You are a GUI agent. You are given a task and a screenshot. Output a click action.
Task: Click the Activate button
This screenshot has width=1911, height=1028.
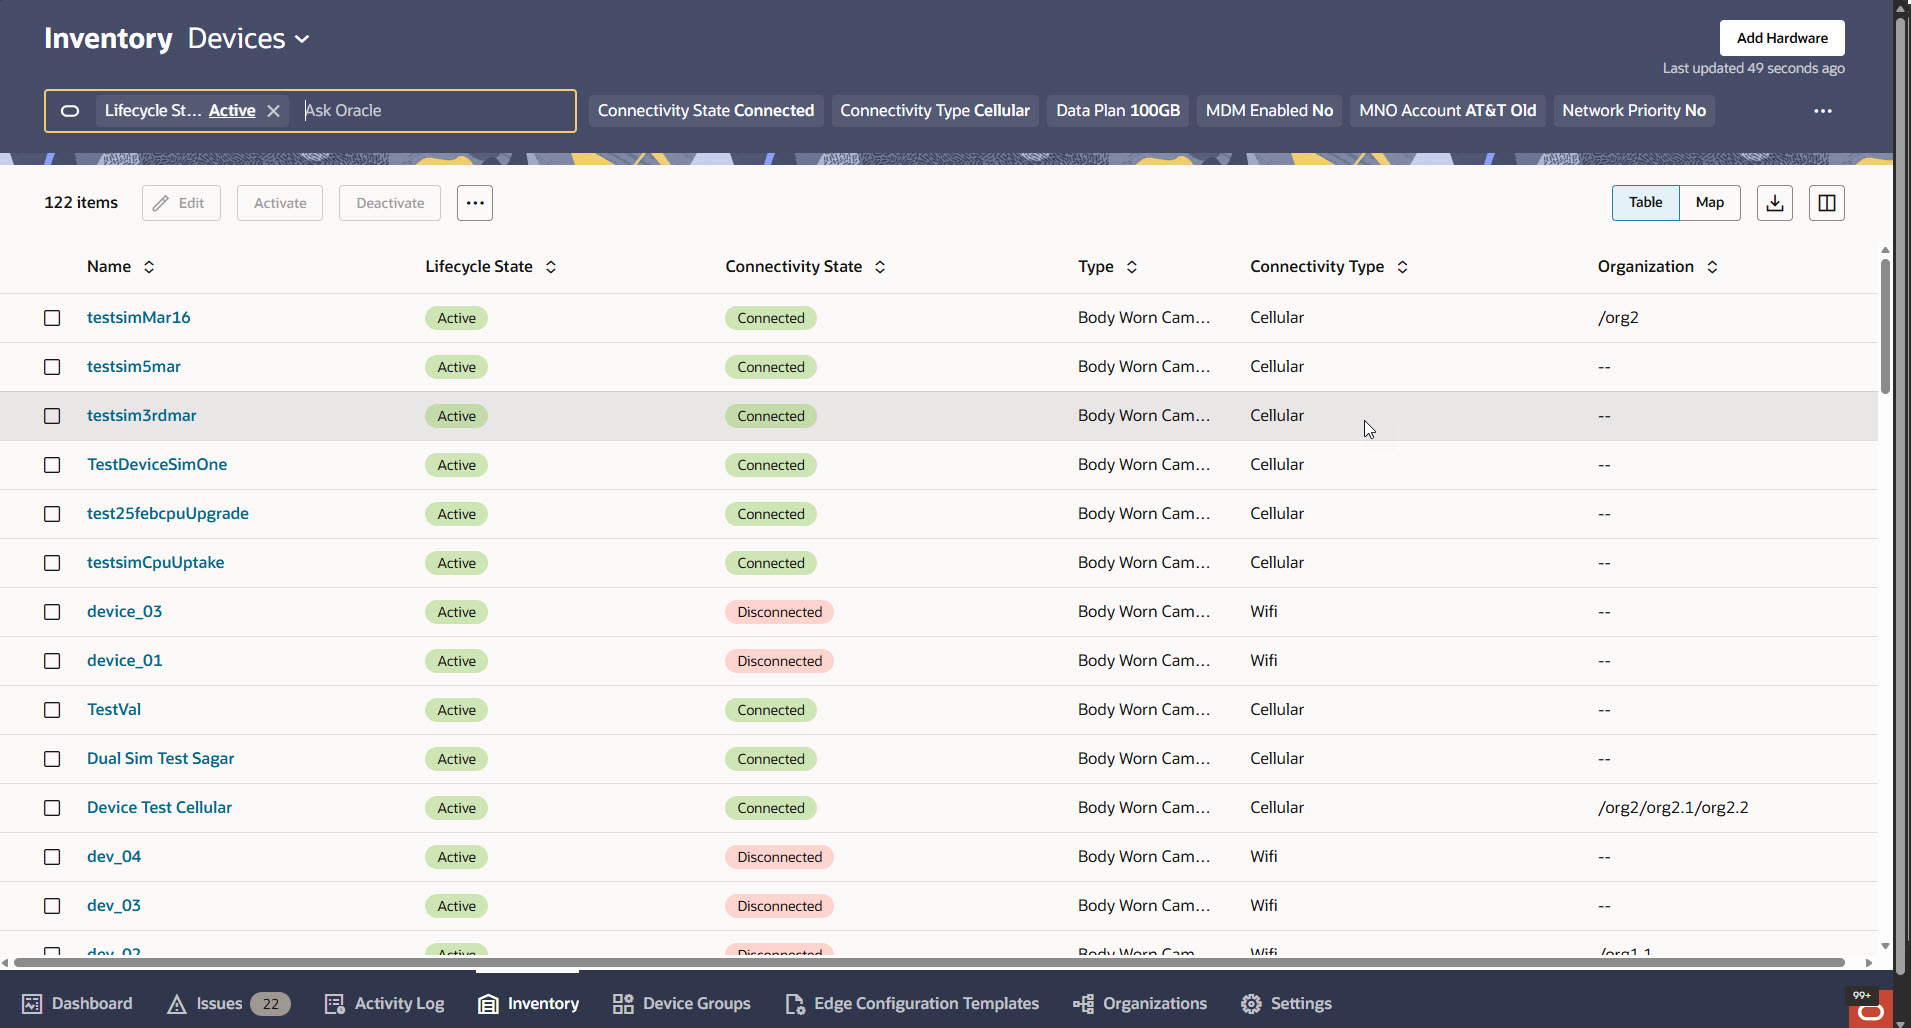point(280,203)
